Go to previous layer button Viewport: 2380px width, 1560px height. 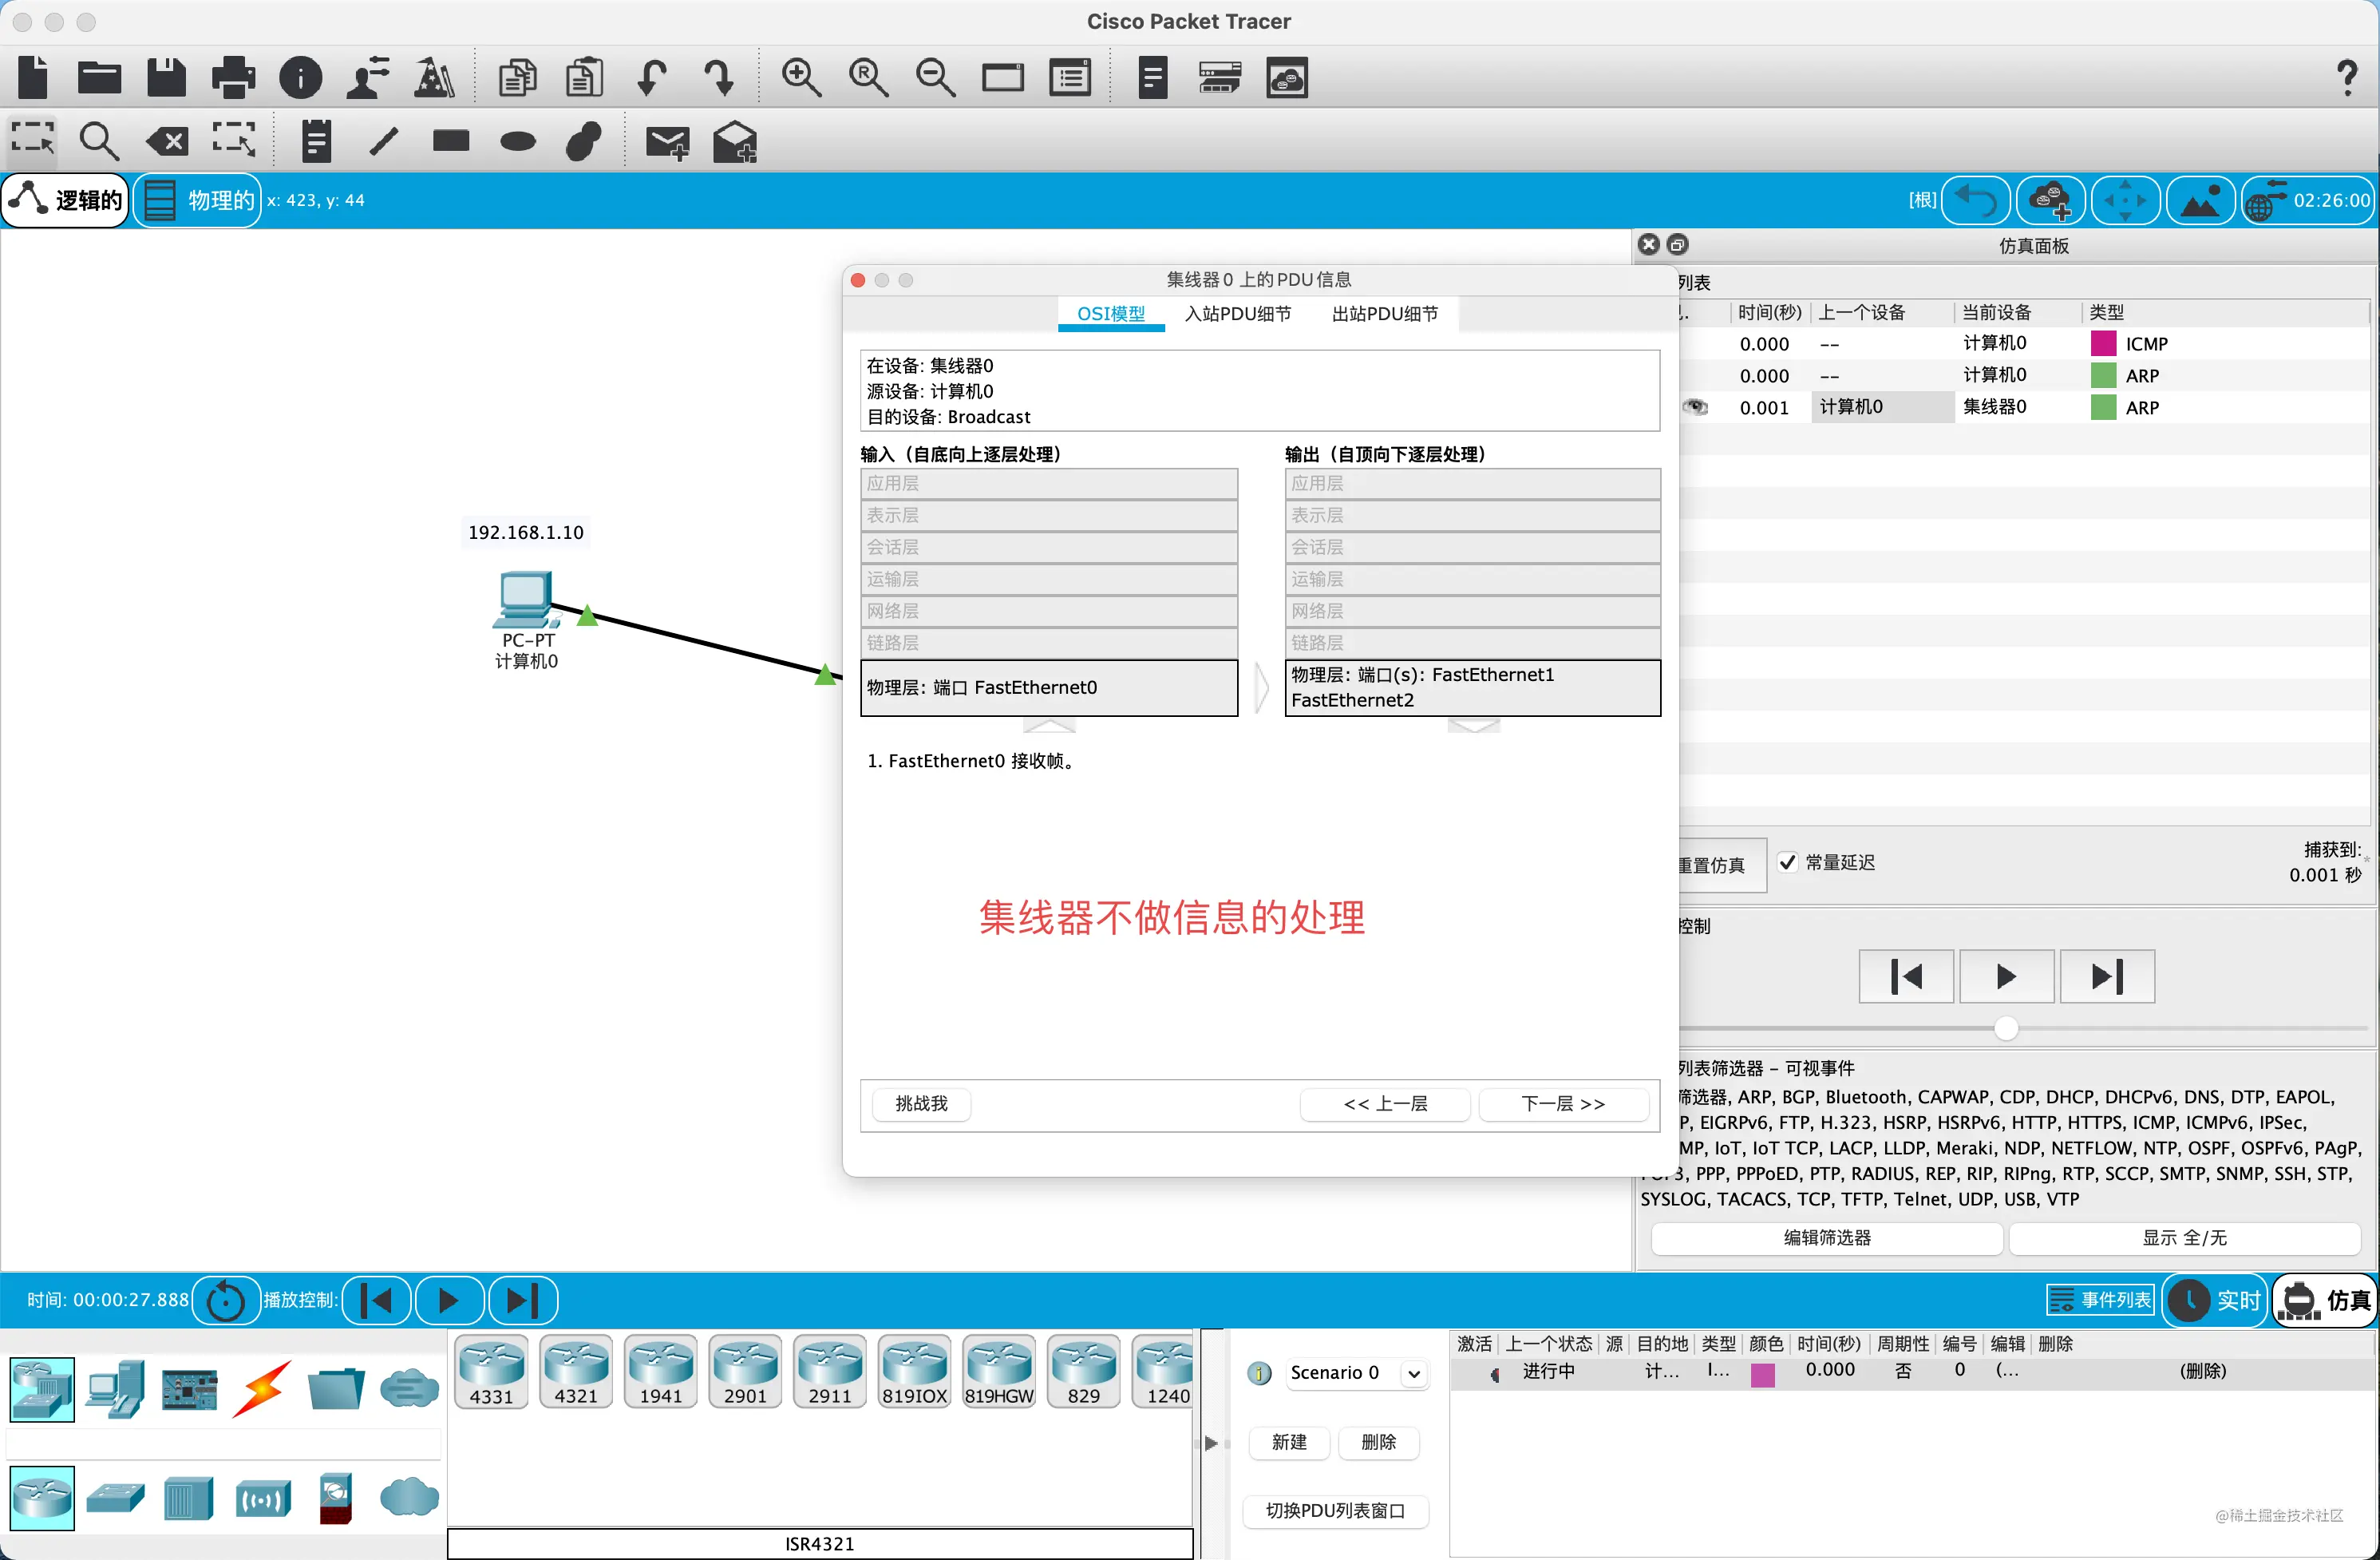click(1385, 1103)
